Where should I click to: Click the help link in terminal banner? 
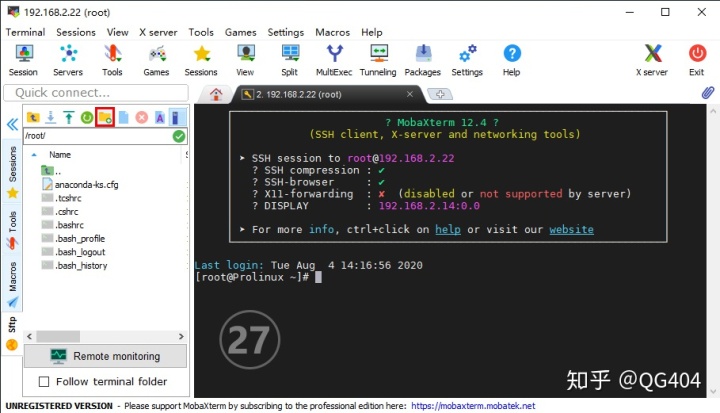click(448, 229)
